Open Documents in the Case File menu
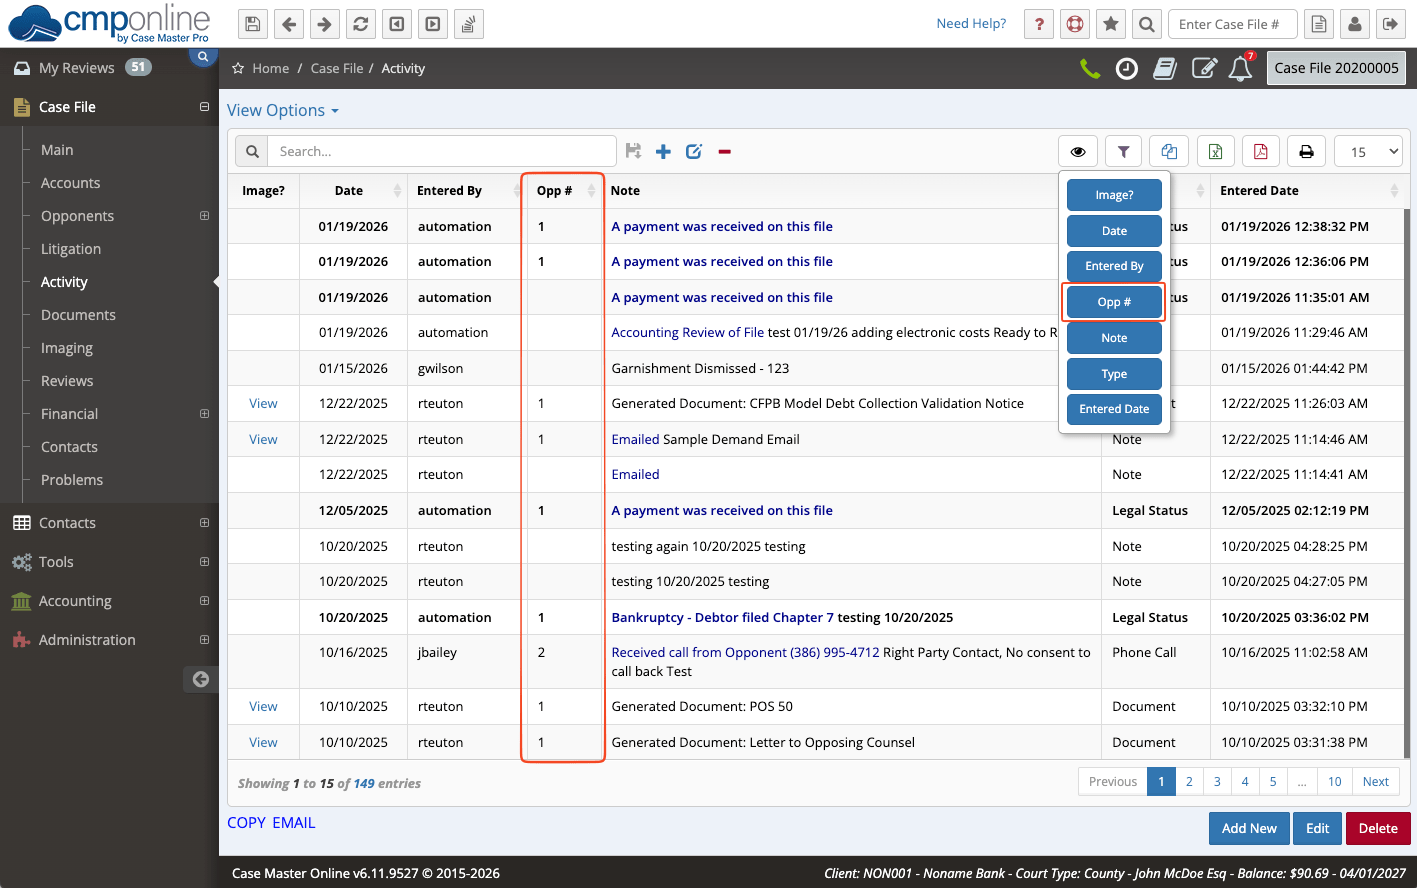1417x888 pixels. [78, 315]
